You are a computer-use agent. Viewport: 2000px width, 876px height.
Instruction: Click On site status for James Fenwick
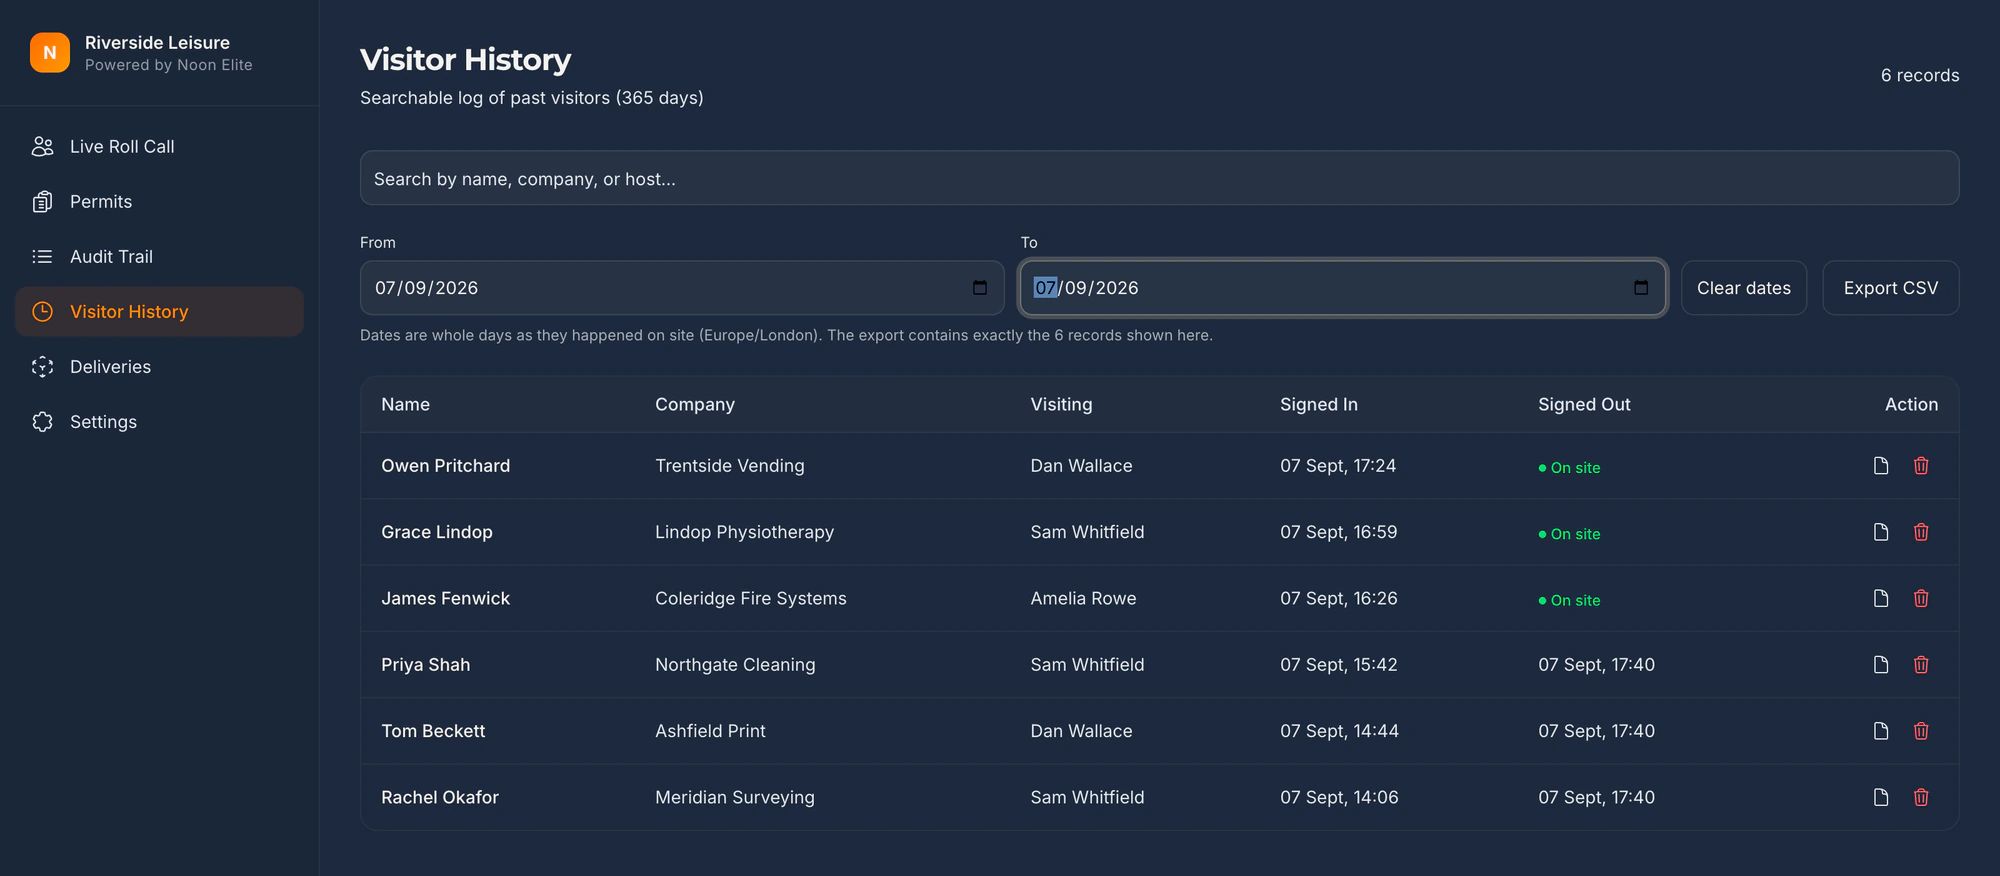click(1569, 600)
